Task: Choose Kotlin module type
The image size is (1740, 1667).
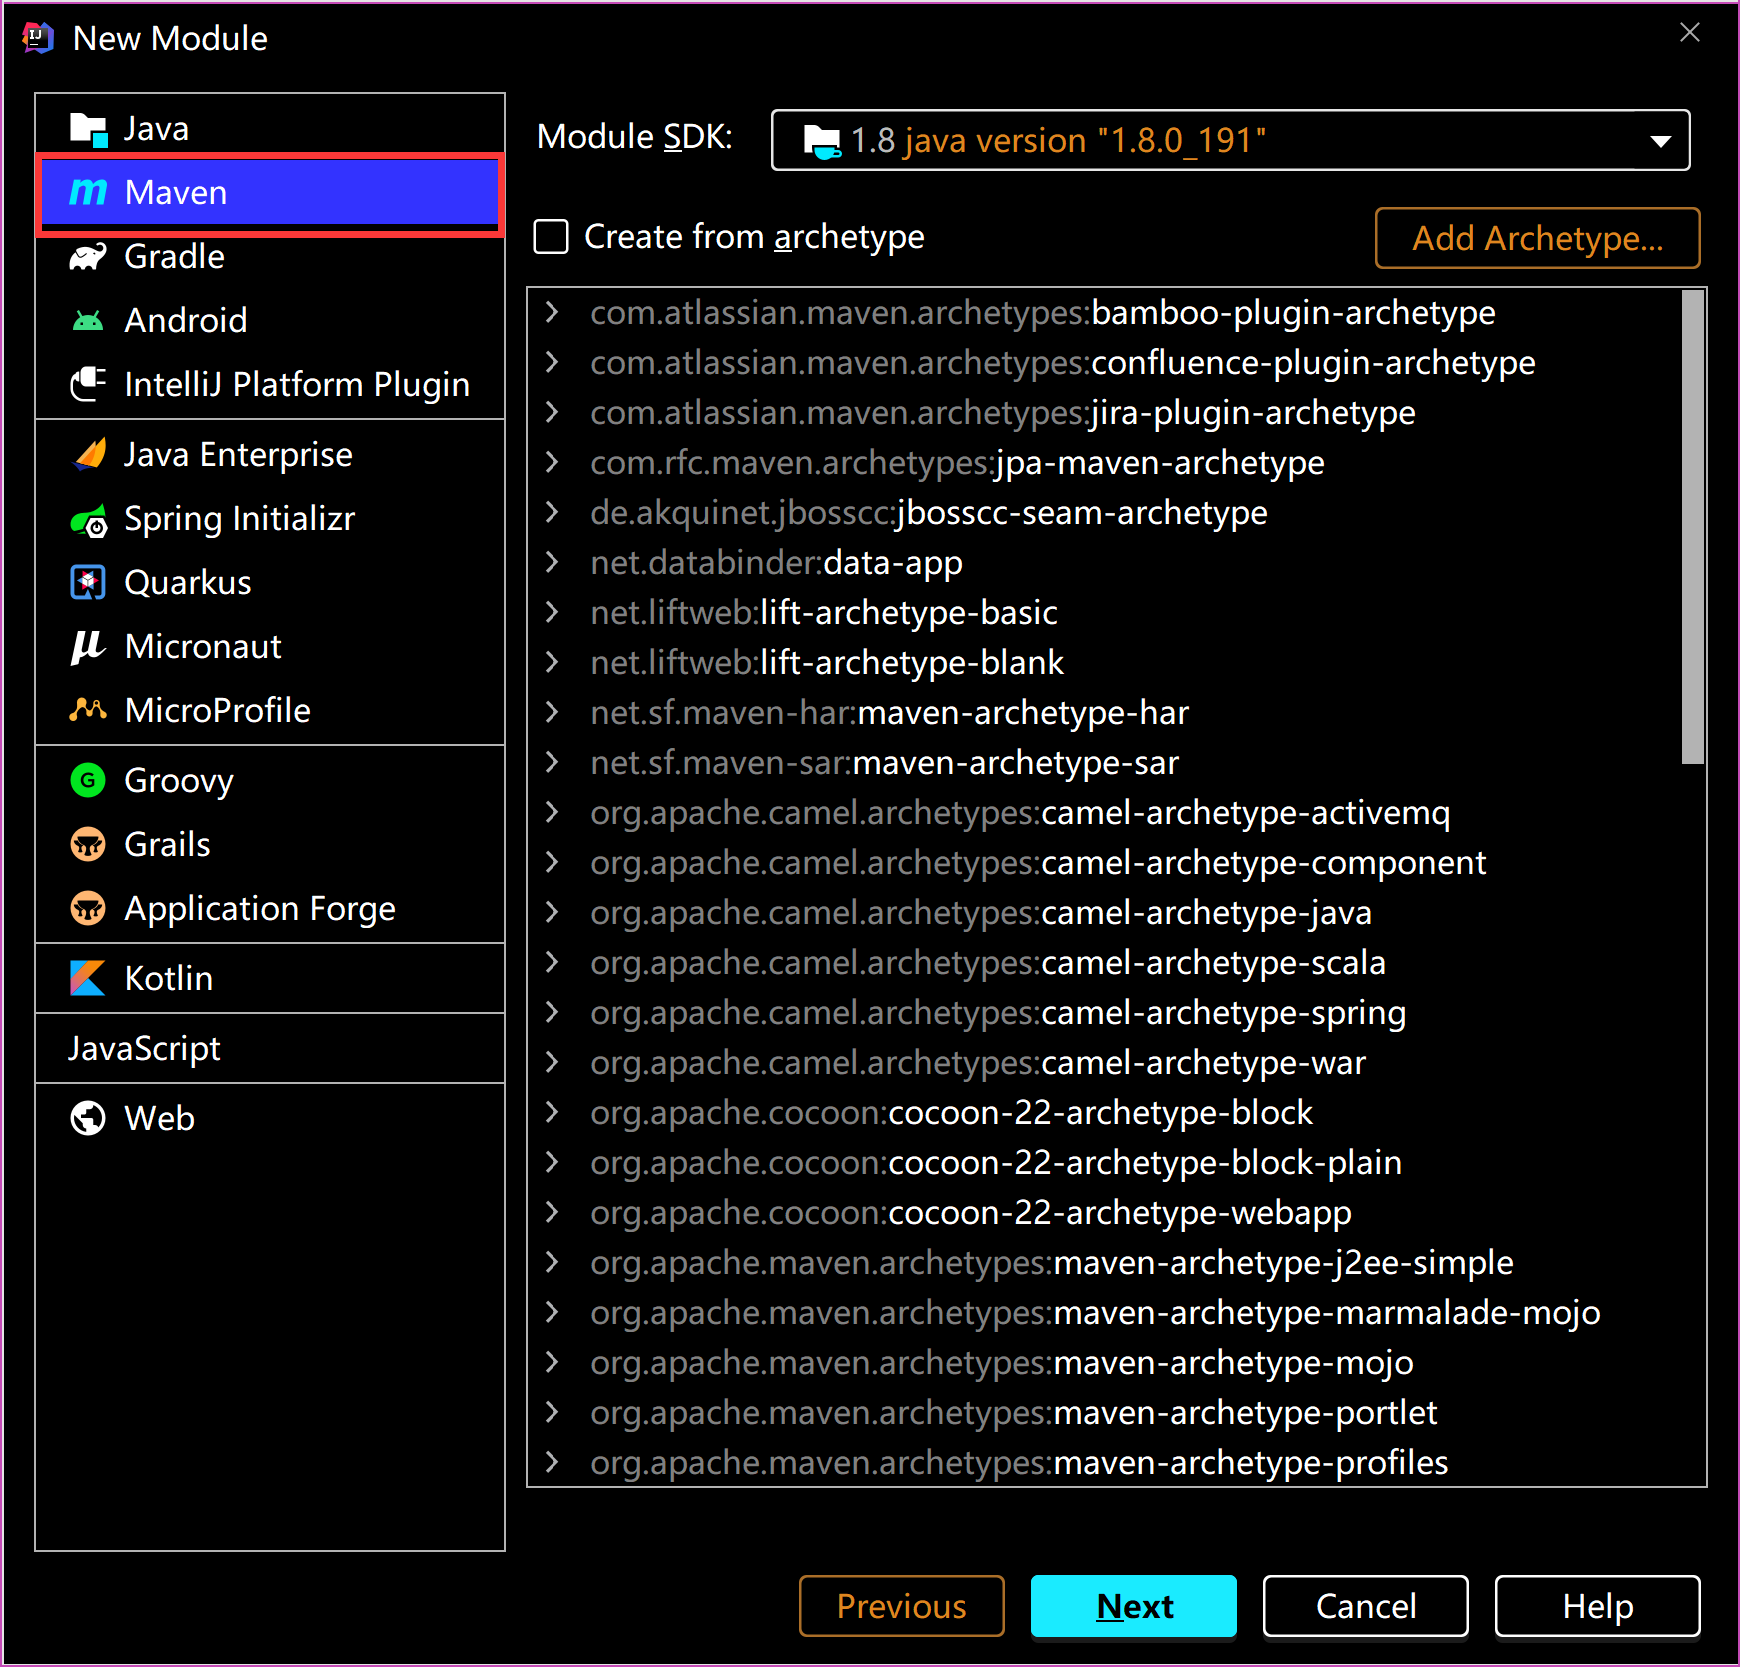Action: tap(270, 978)
